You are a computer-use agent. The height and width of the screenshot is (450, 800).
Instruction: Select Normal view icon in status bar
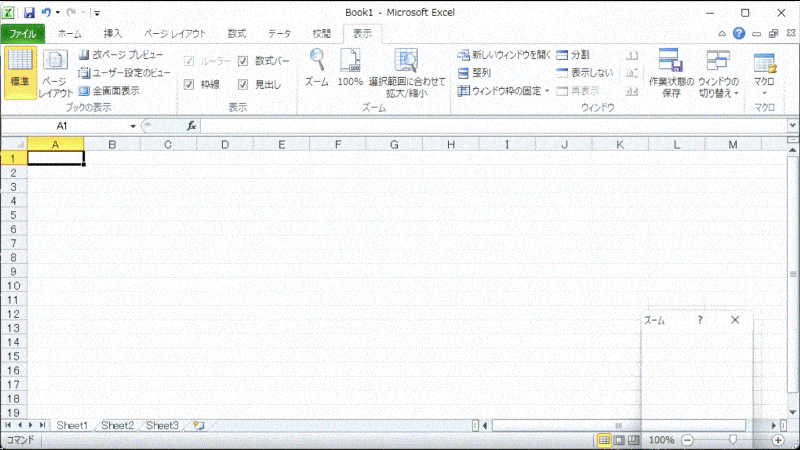[x=604, y=440]
